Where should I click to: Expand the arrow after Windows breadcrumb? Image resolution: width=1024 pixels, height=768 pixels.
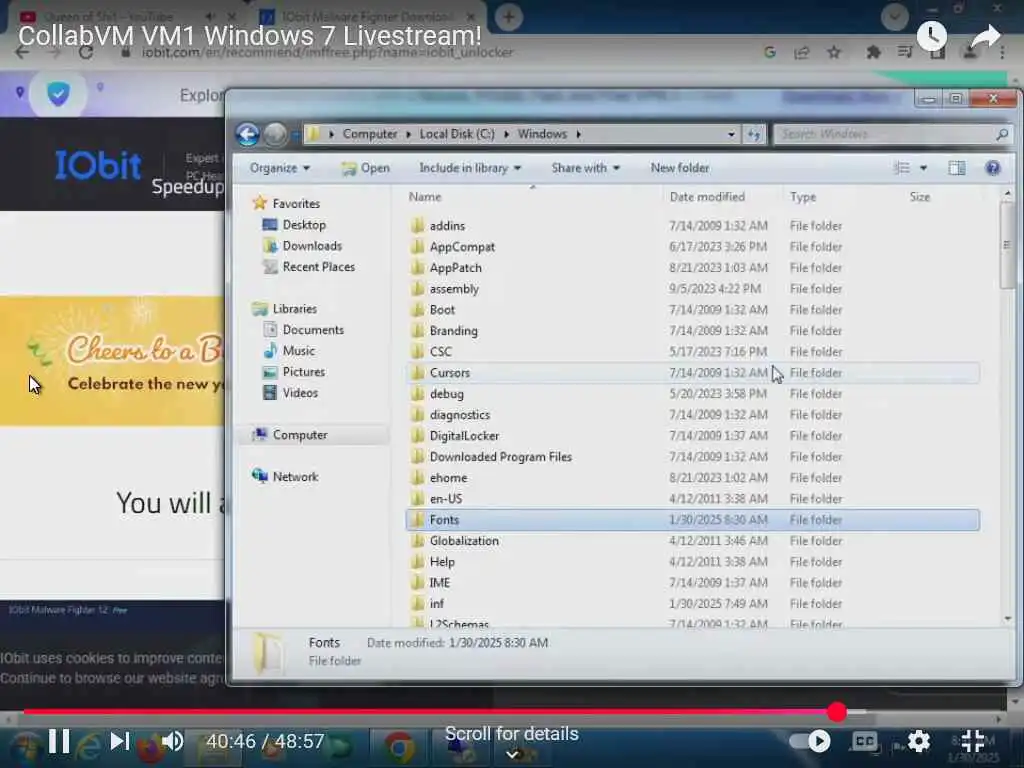click(x=579, y=134)
